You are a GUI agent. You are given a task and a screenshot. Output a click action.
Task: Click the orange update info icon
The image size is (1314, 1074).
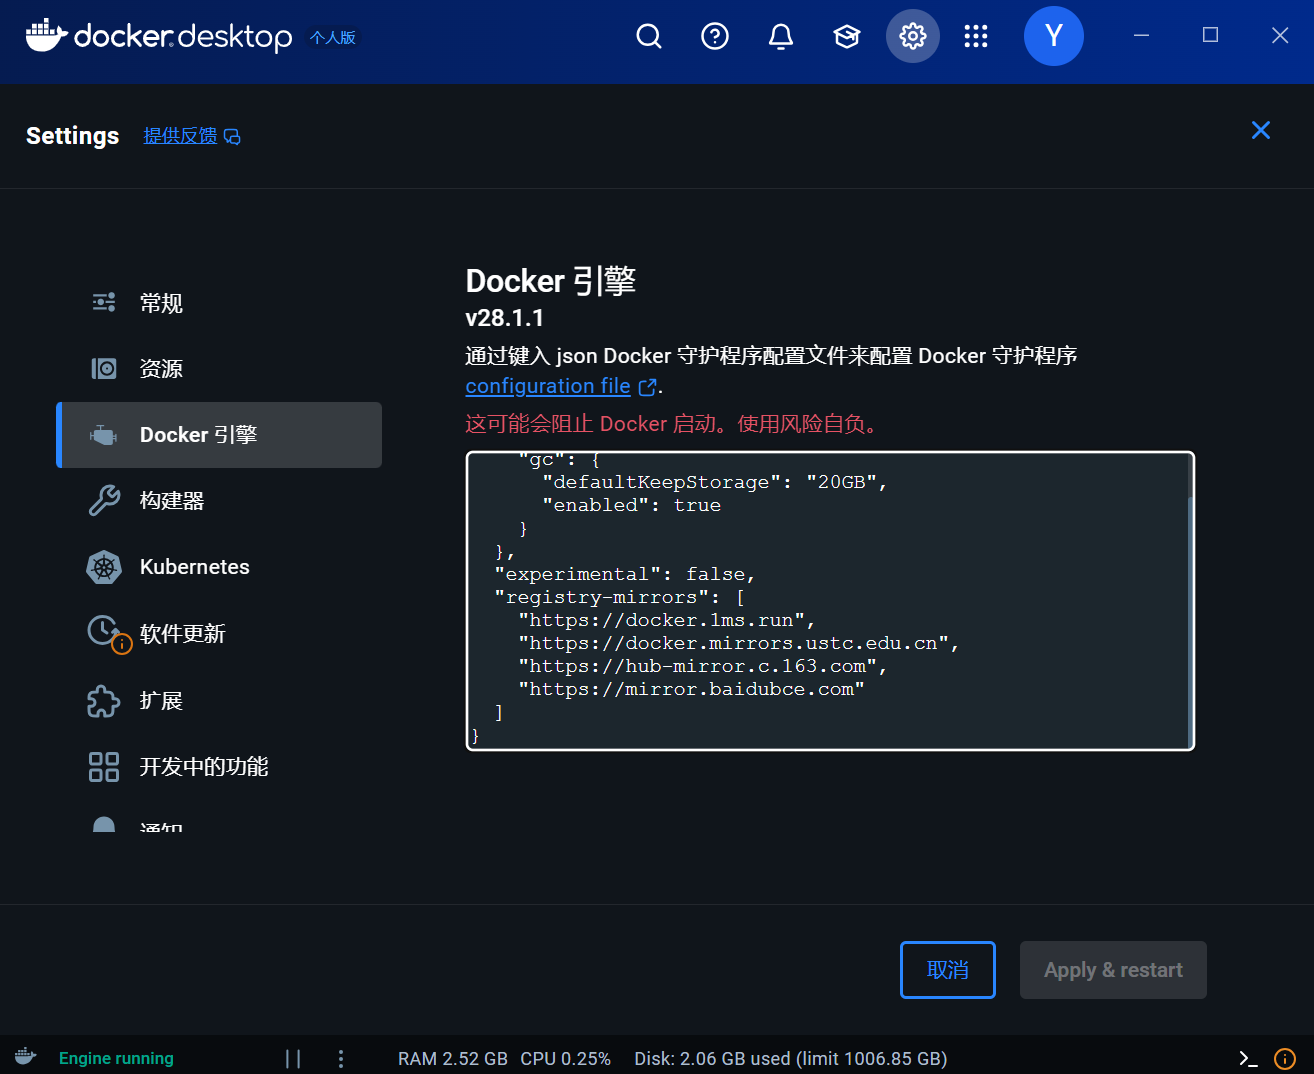pyautogui.click(x=1285, y=1058)
